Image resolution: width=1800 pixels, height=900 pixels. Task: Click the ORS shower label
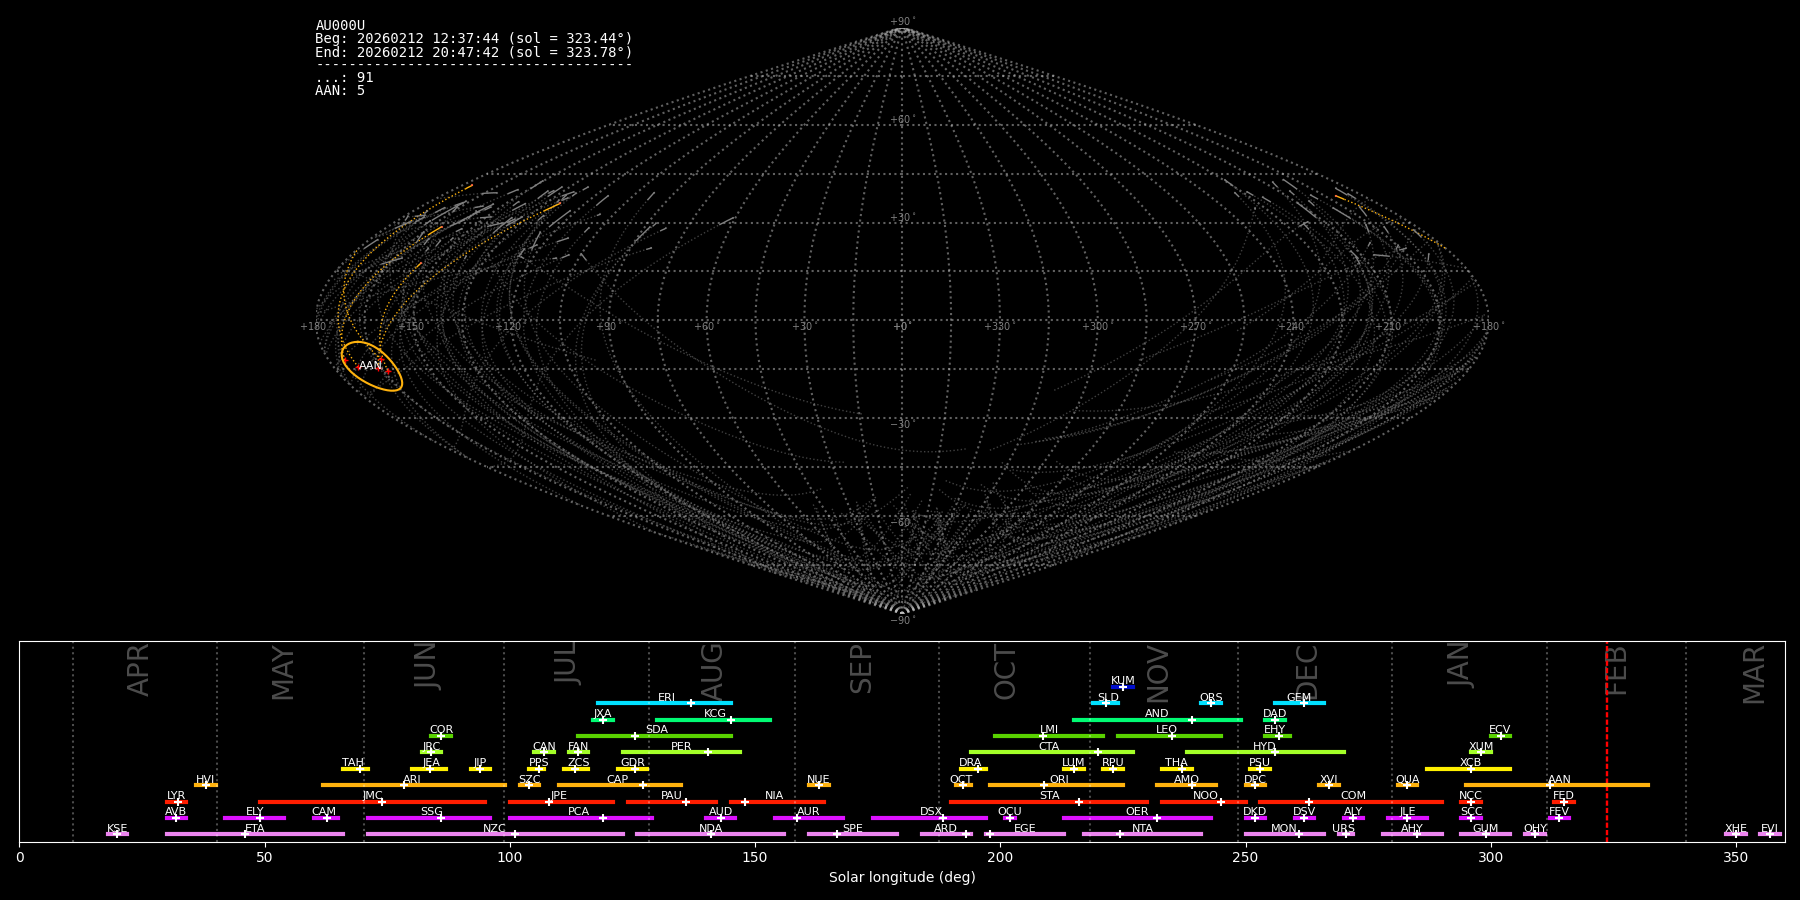click(x=1211, y=698)
